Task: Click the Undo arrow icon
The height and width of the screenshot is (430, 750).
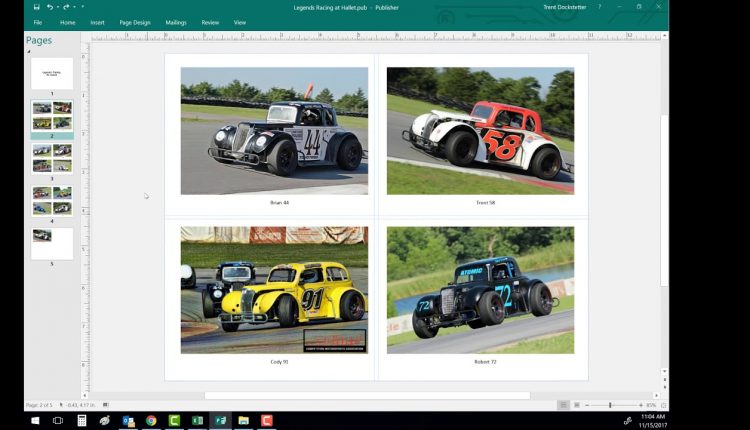Action: click(50, 7)
